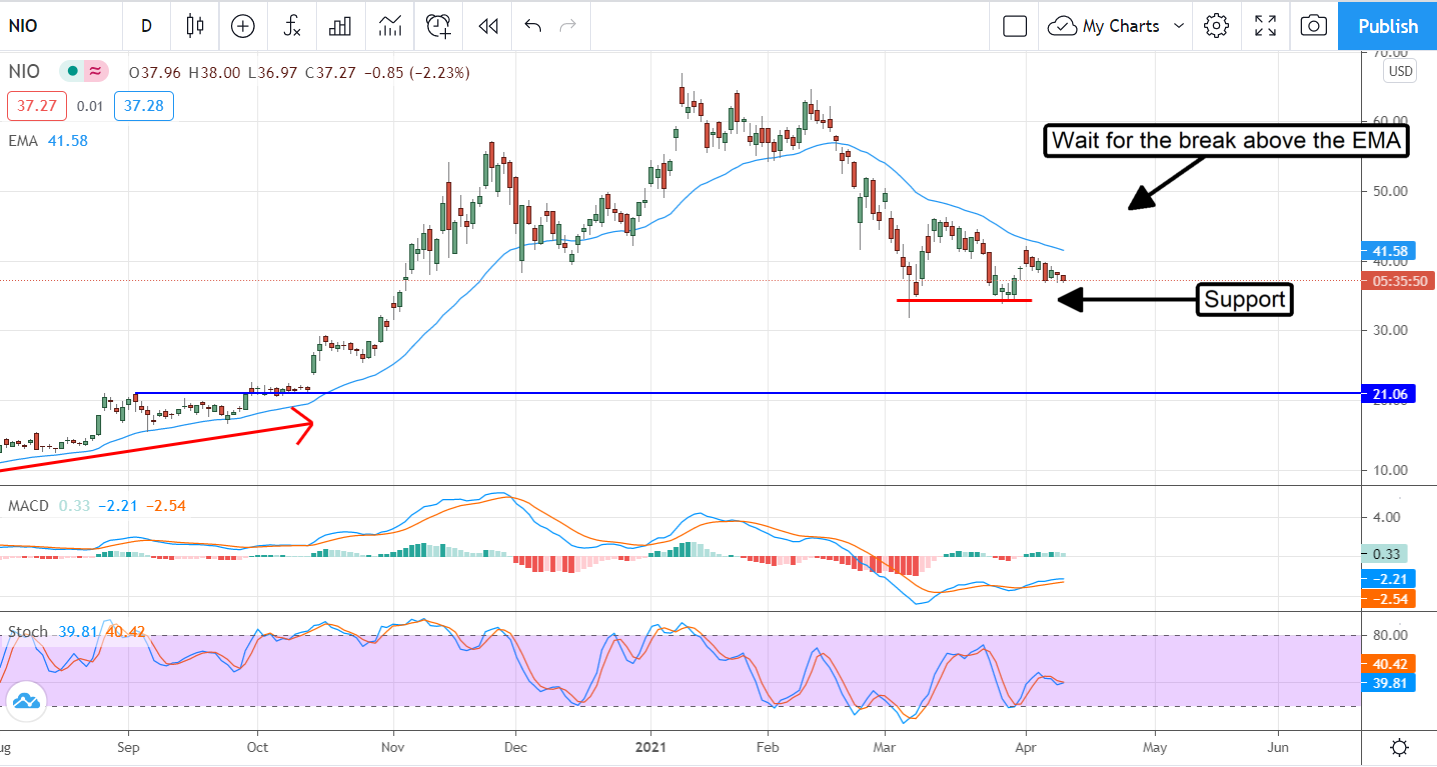Select the MACD indicator legend
Image resolution: width=1437 pixels, height=767 pixels.
click(x=28, y=506)
